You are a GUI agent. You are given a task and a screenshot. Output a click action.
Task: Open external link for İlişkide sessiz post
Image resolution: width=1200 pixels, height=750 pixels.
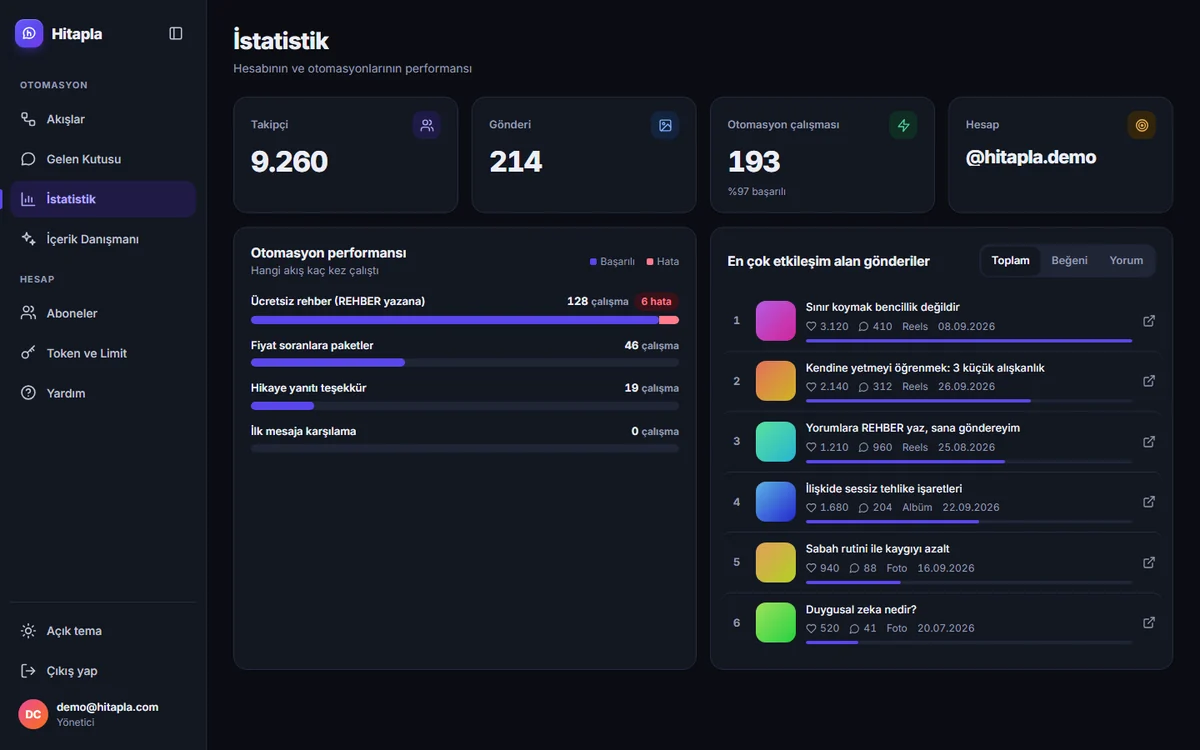pos(1149,501)
